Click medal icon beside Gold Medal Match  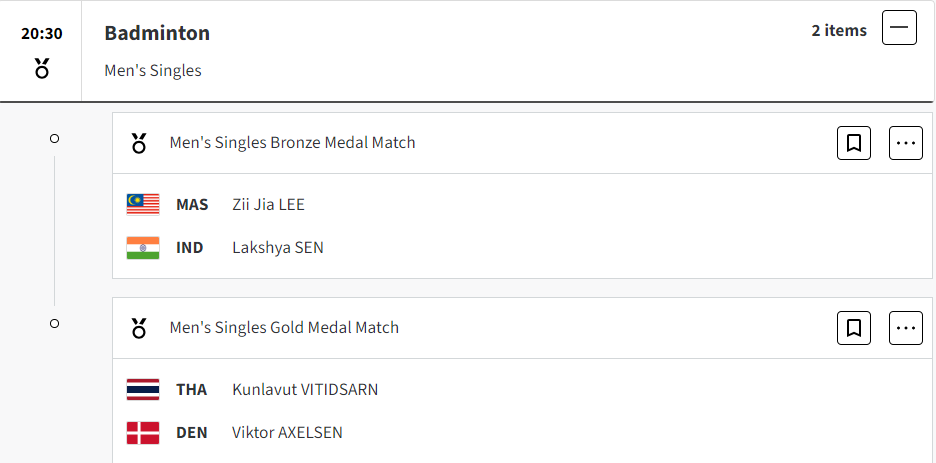[x=139, y=328]
